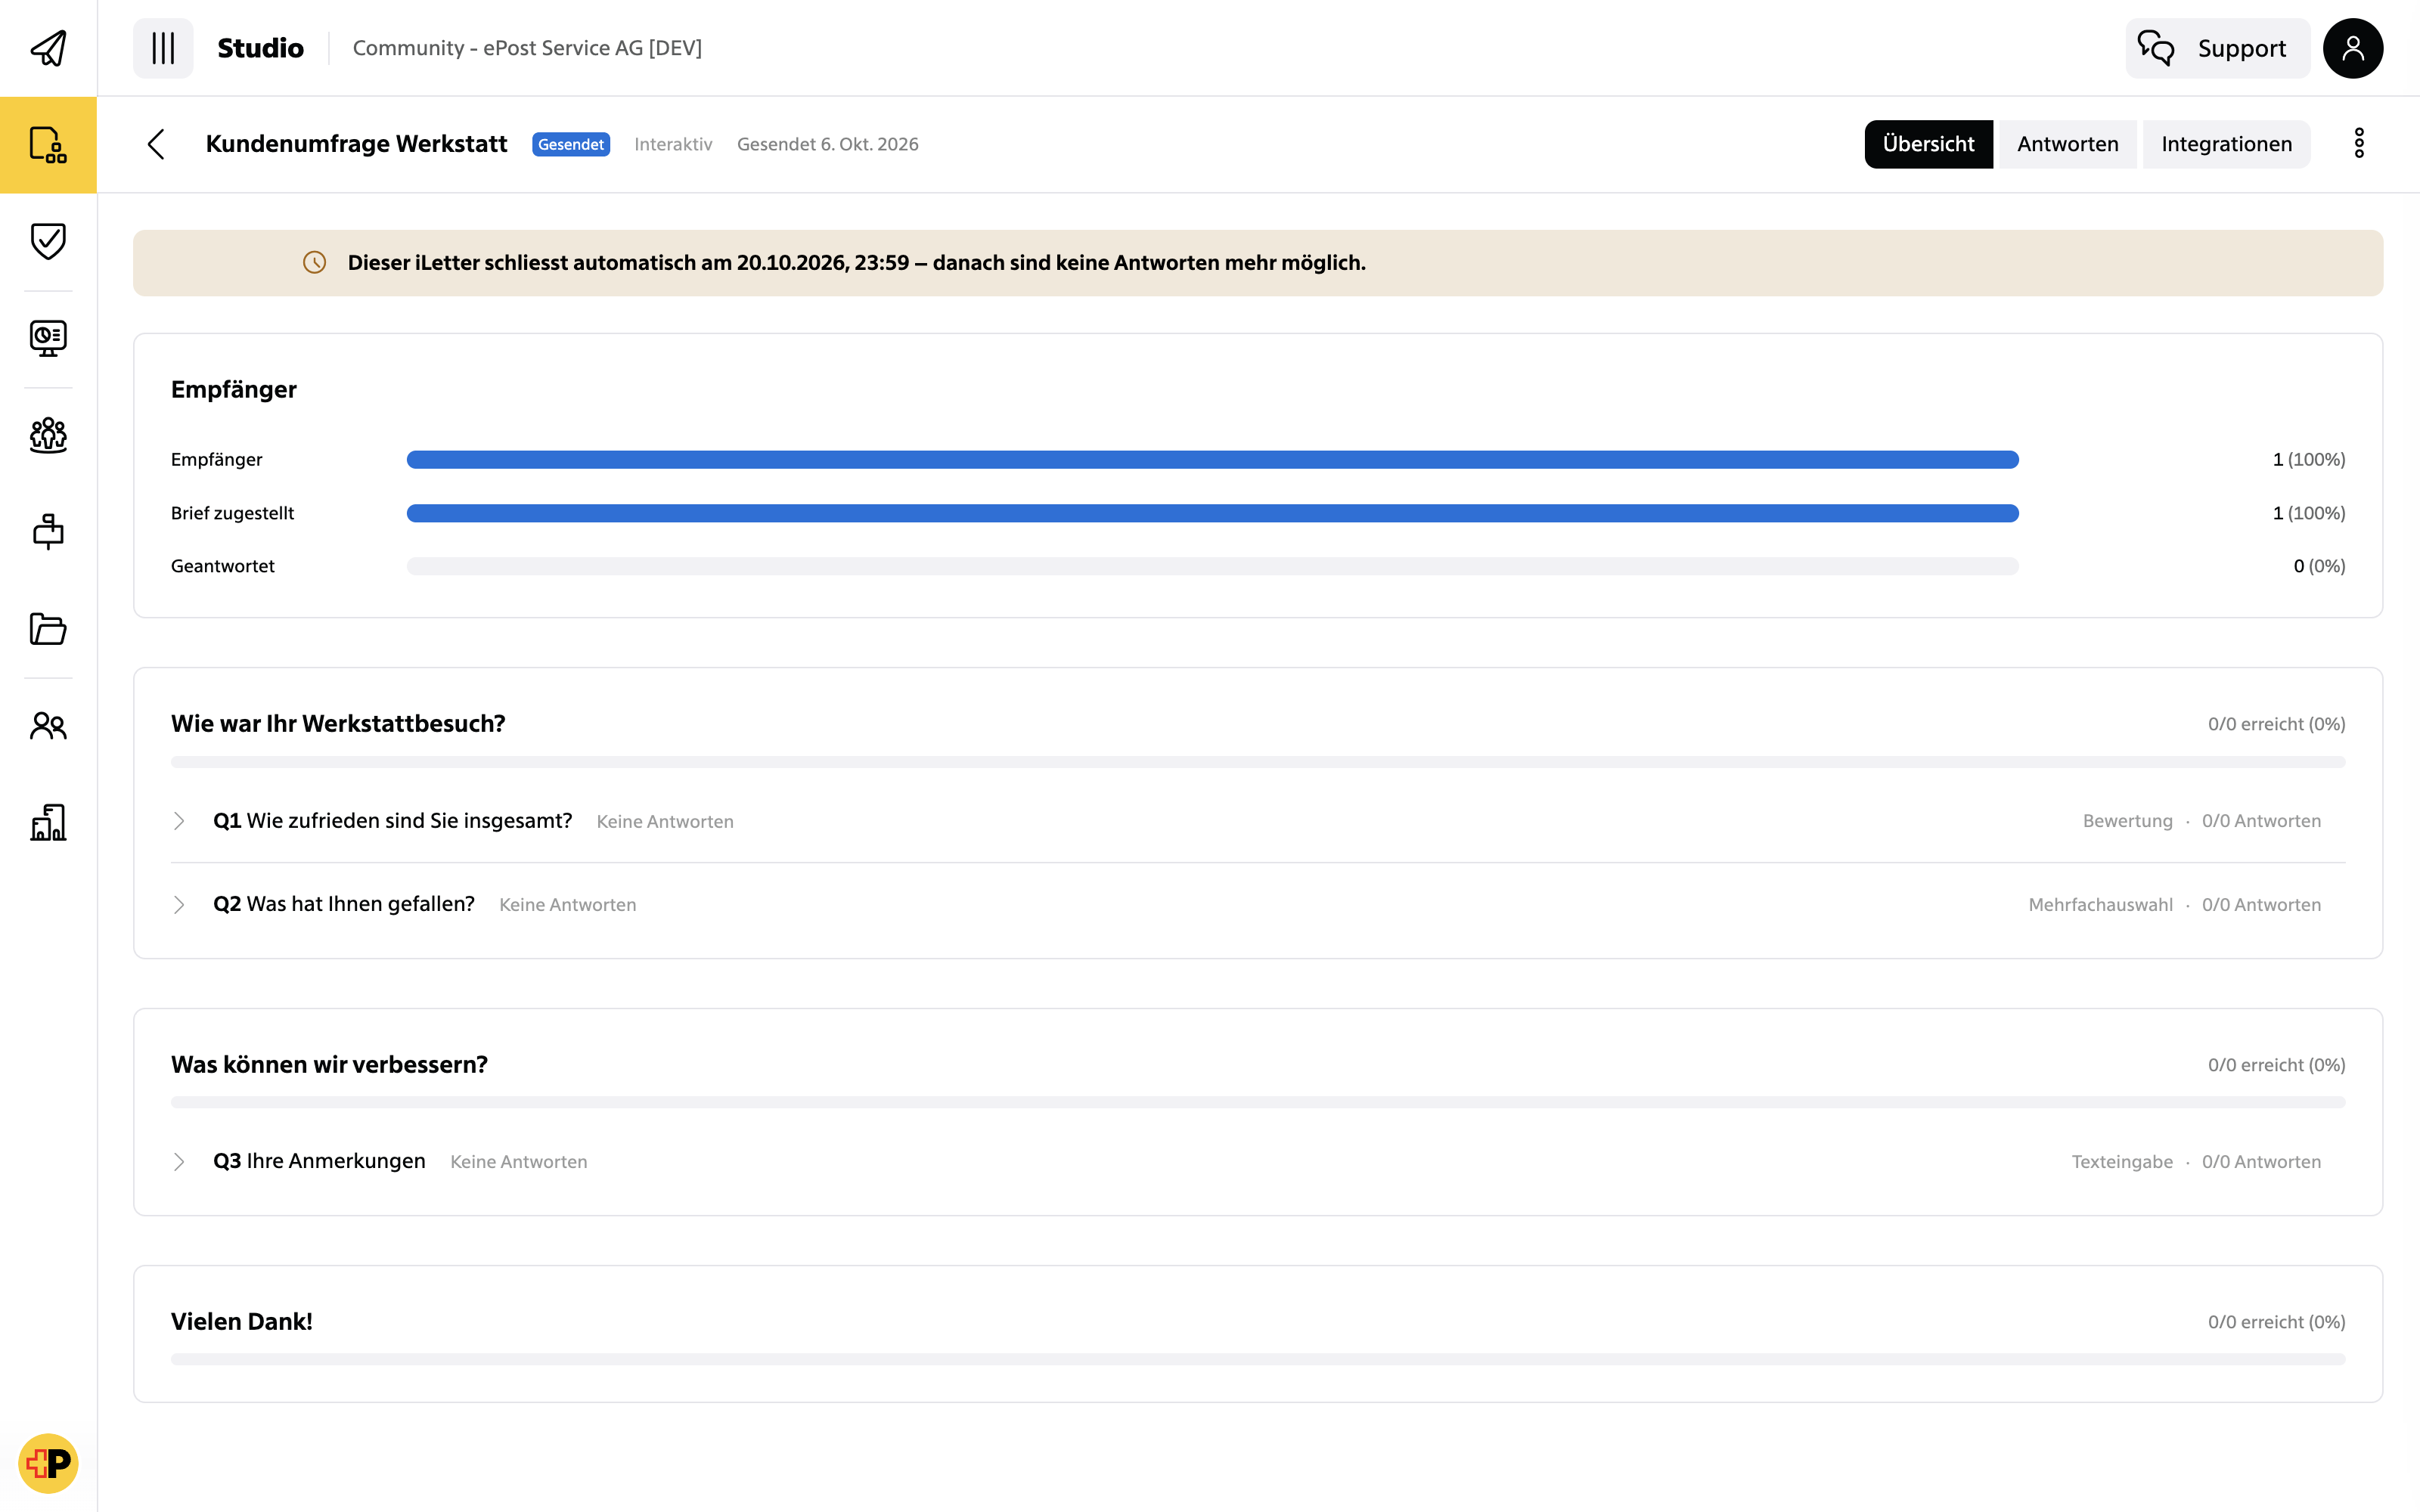Click the clock icon in the notice banner

(314, 263)
